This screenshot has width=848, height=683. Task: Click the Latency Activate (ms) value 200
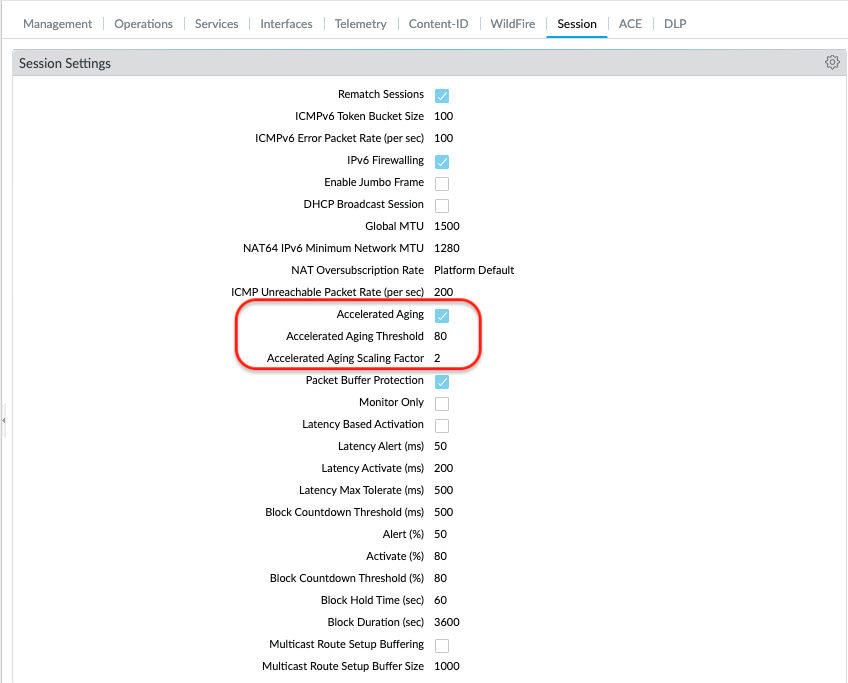click(443, 468)
